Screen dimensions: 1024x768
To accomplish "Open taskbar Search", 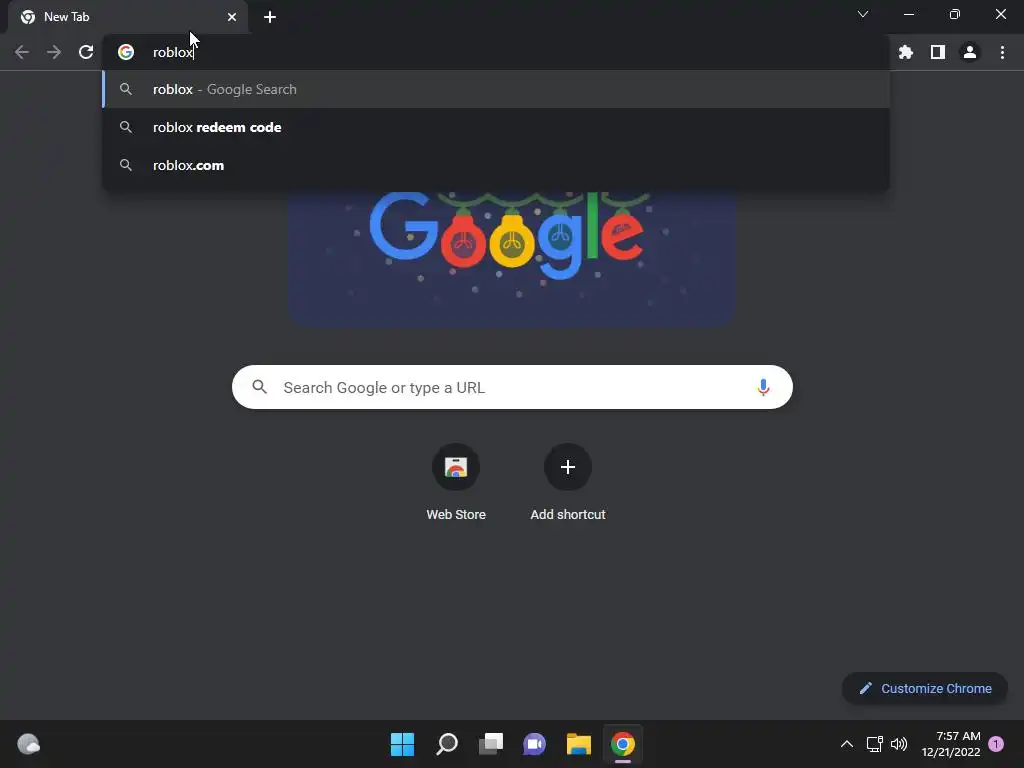I will click(447, 744).
